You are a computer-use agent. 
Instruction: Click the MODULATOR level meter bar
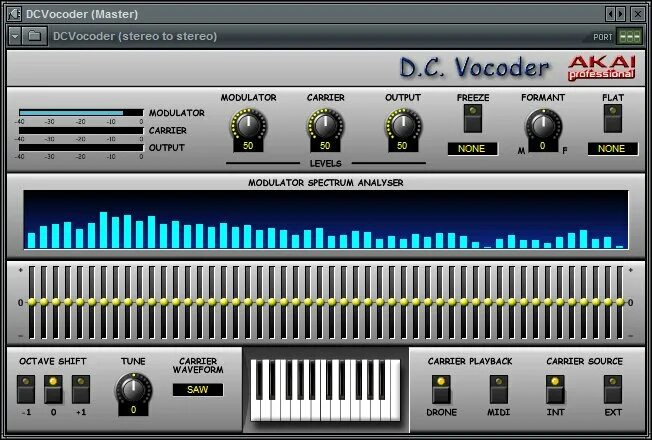pyautogui.click(x=81, y=113)
